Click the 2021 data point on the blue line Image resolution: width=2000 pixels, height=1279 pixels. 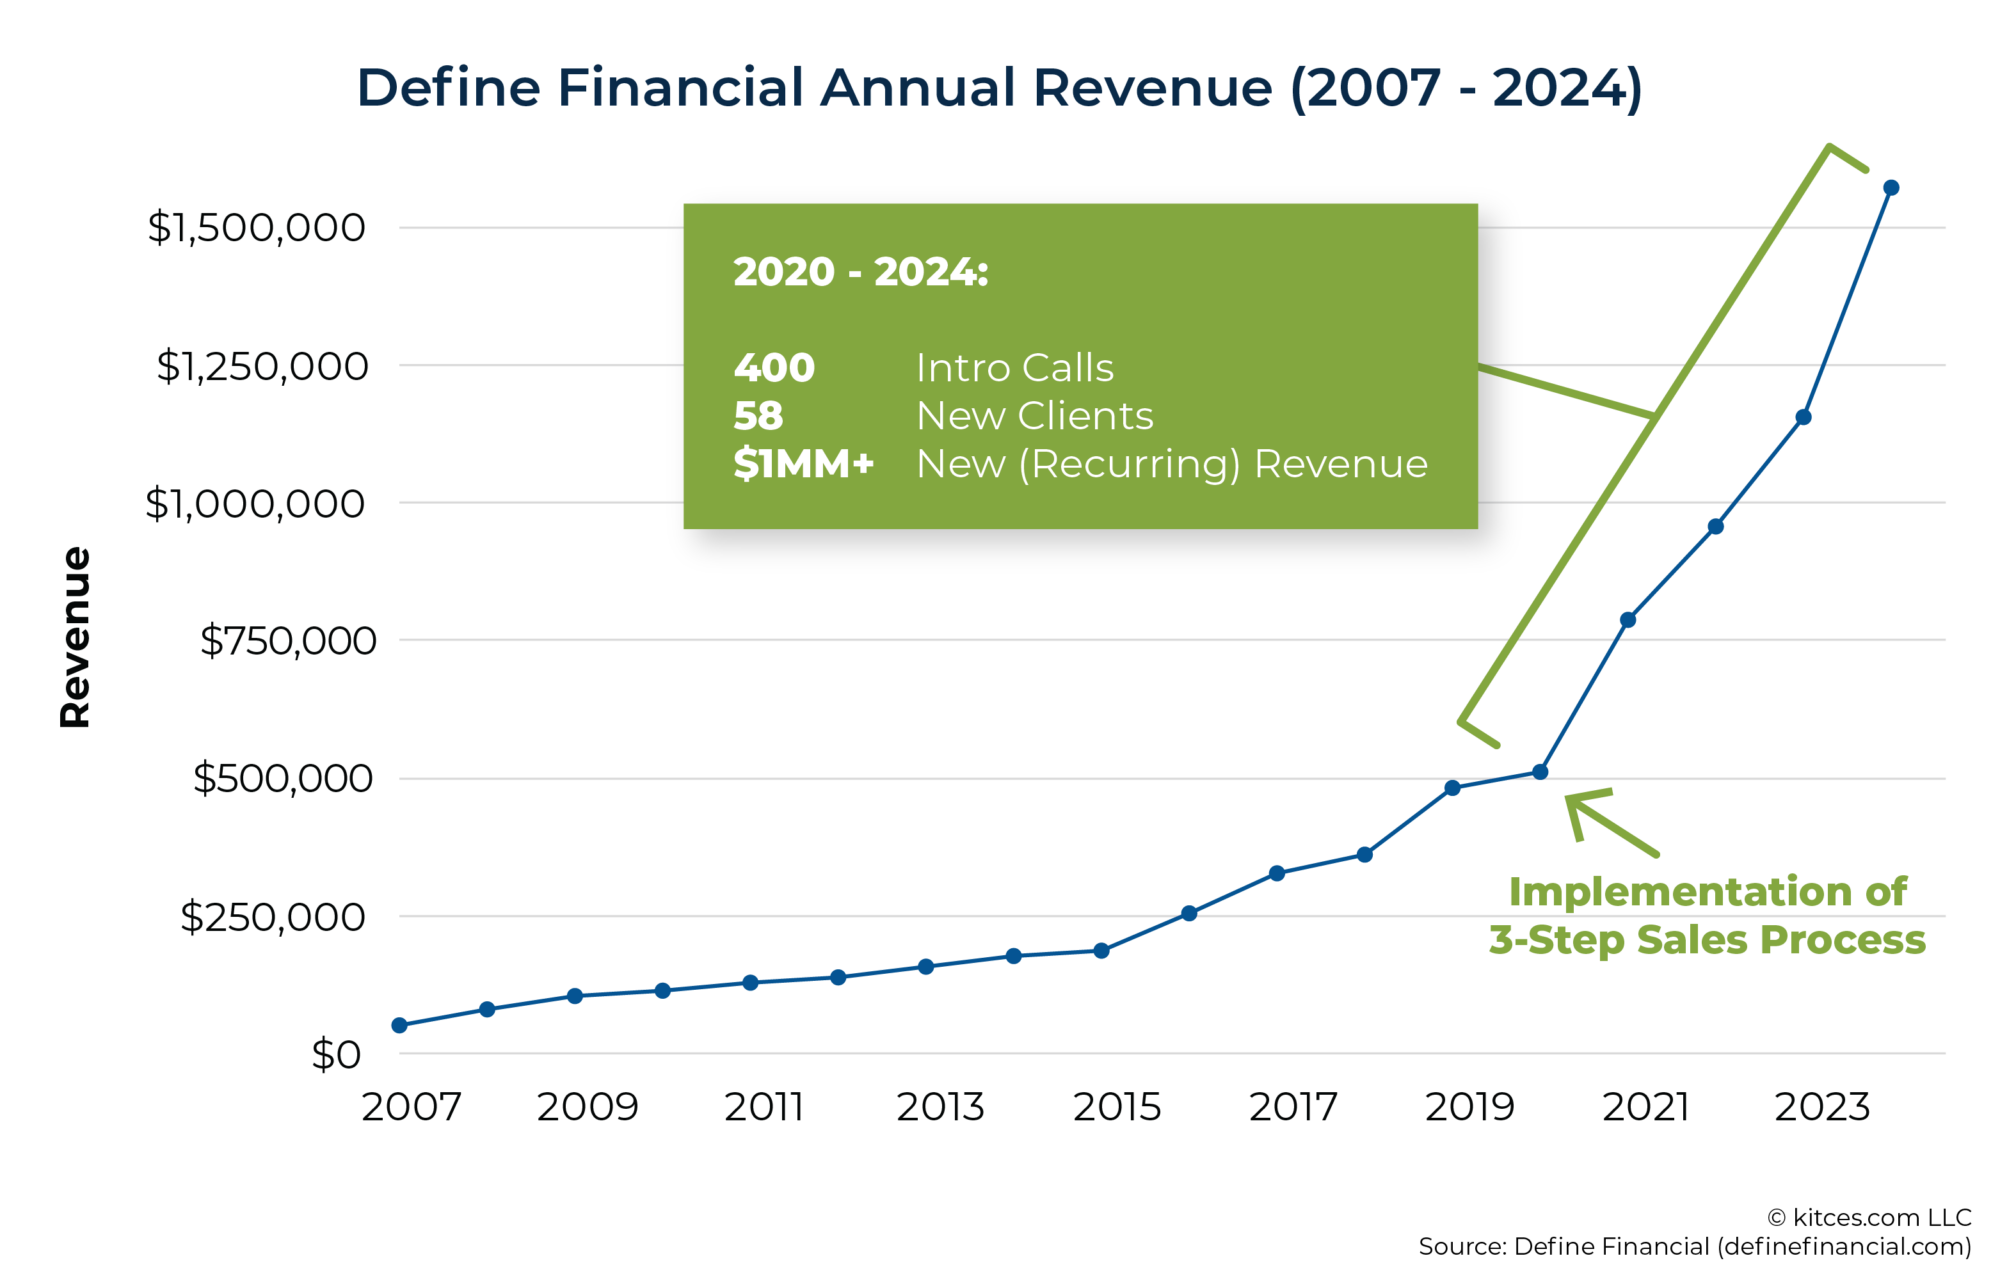1628,620
